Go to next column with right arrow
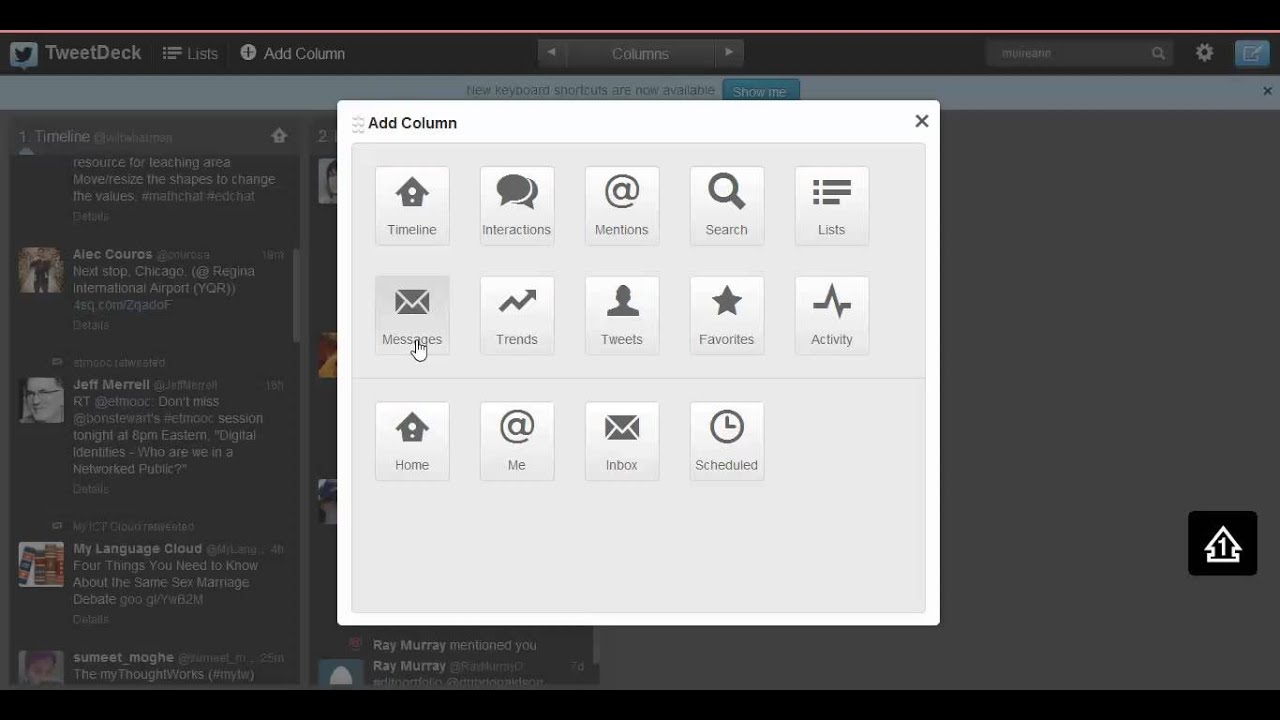This screenshot has width=1280, height=720. [x=729, y=53]
